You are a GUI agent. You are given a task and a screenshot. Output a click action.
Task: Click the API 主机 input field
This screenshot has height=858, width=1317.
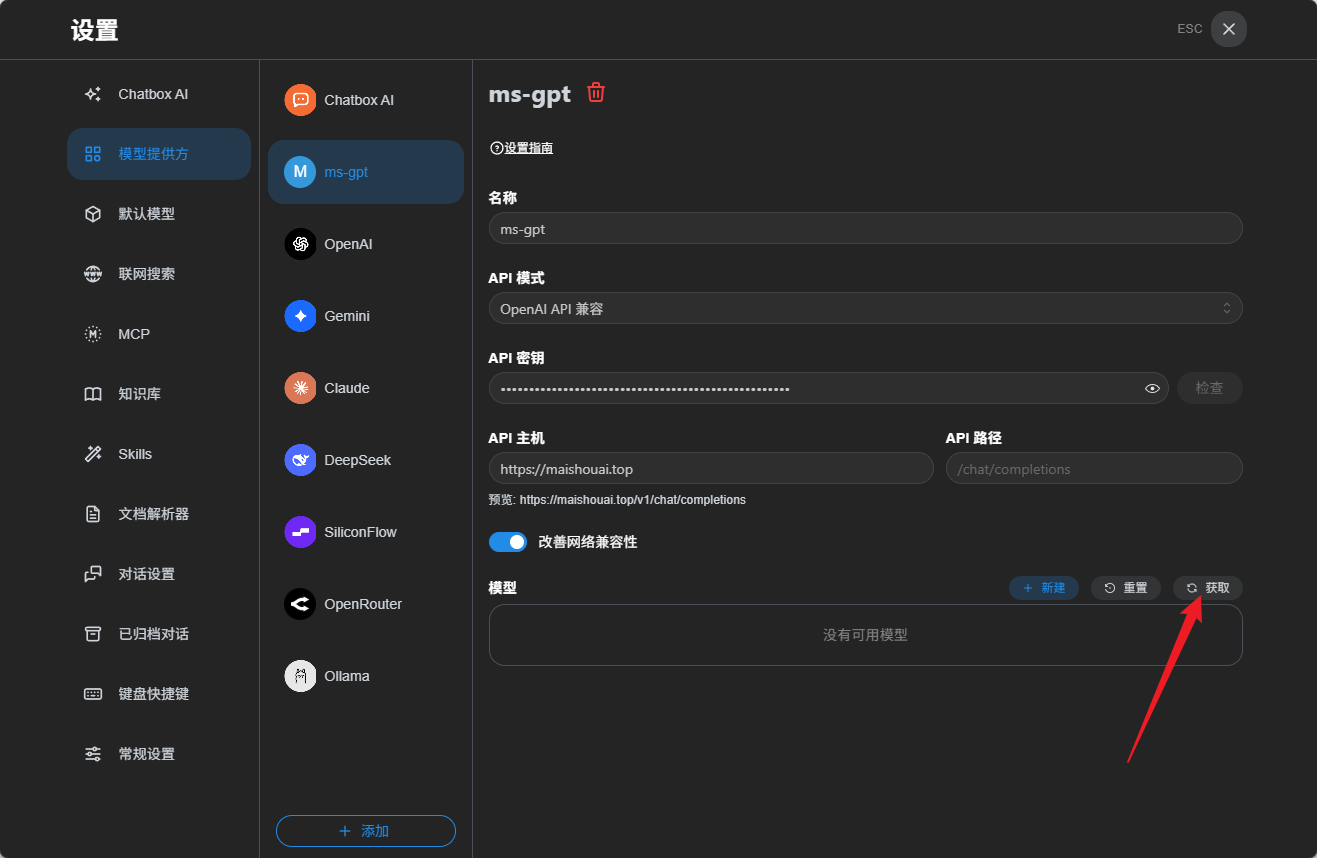(x=711, y=468)
